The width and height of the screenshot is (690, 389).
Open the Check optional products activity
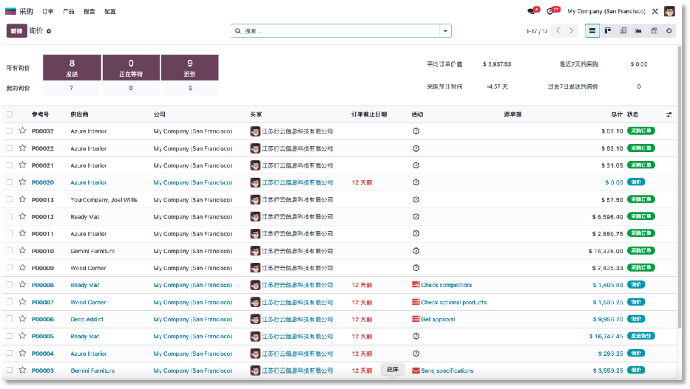point(454,302)
